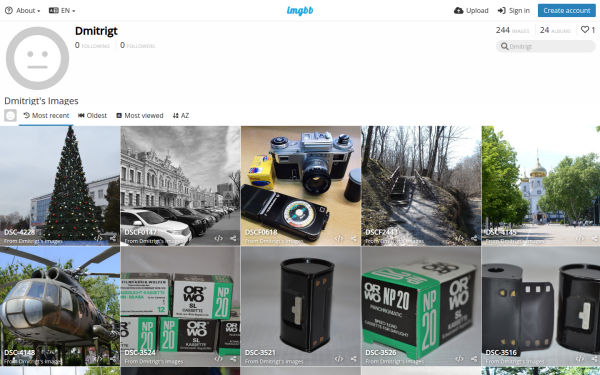This screenshot has width=600, height=375.
Task: Click share icon on DSCF2443
Action: [x=474, y=238]
